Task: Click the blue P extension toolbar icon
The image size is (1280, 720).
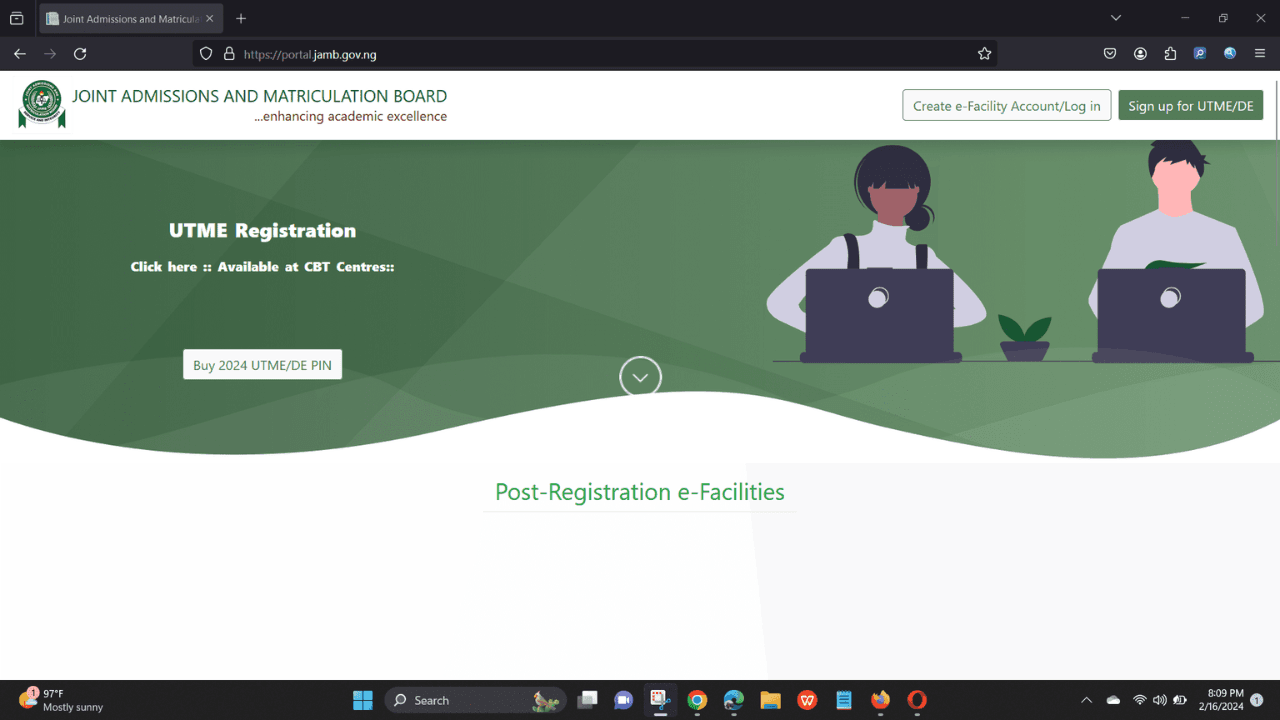Action: point(1200,54)
